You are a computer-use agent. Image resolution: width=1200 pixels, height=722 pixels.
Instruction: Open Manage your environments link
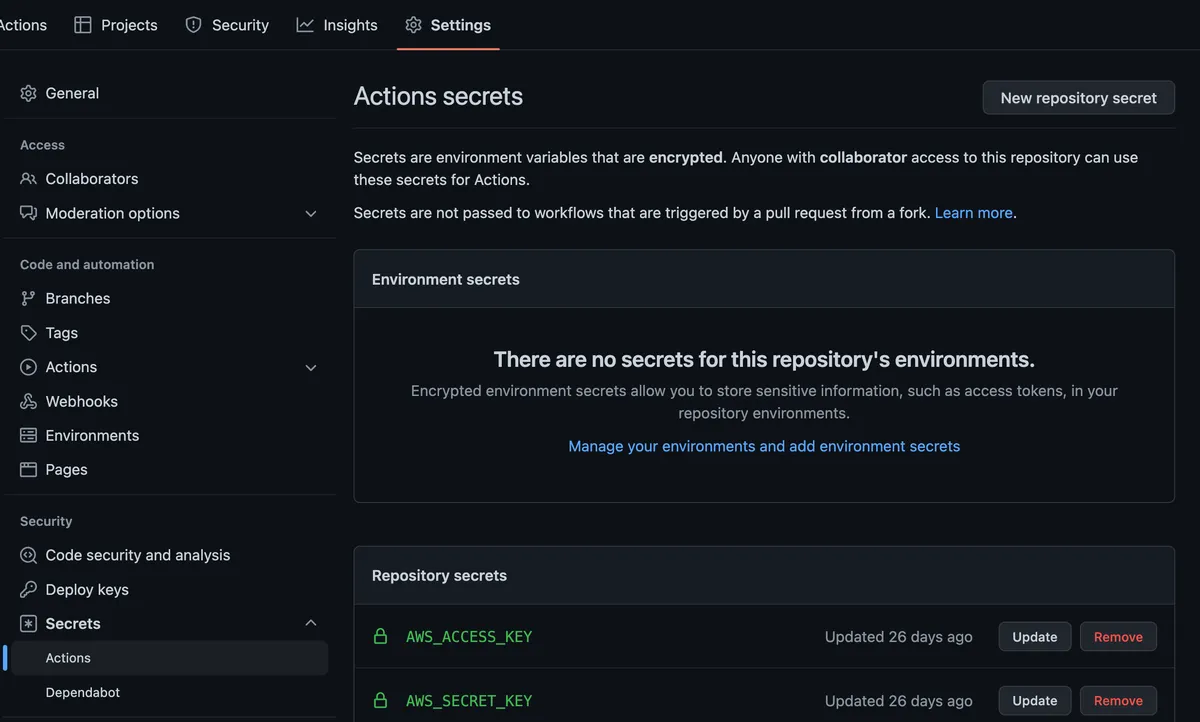[x=764, y=446]
